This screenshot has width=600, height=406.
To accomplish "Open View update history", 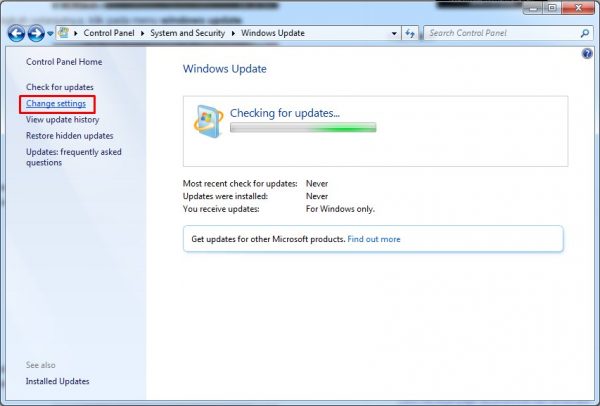I will pos(62,120).
